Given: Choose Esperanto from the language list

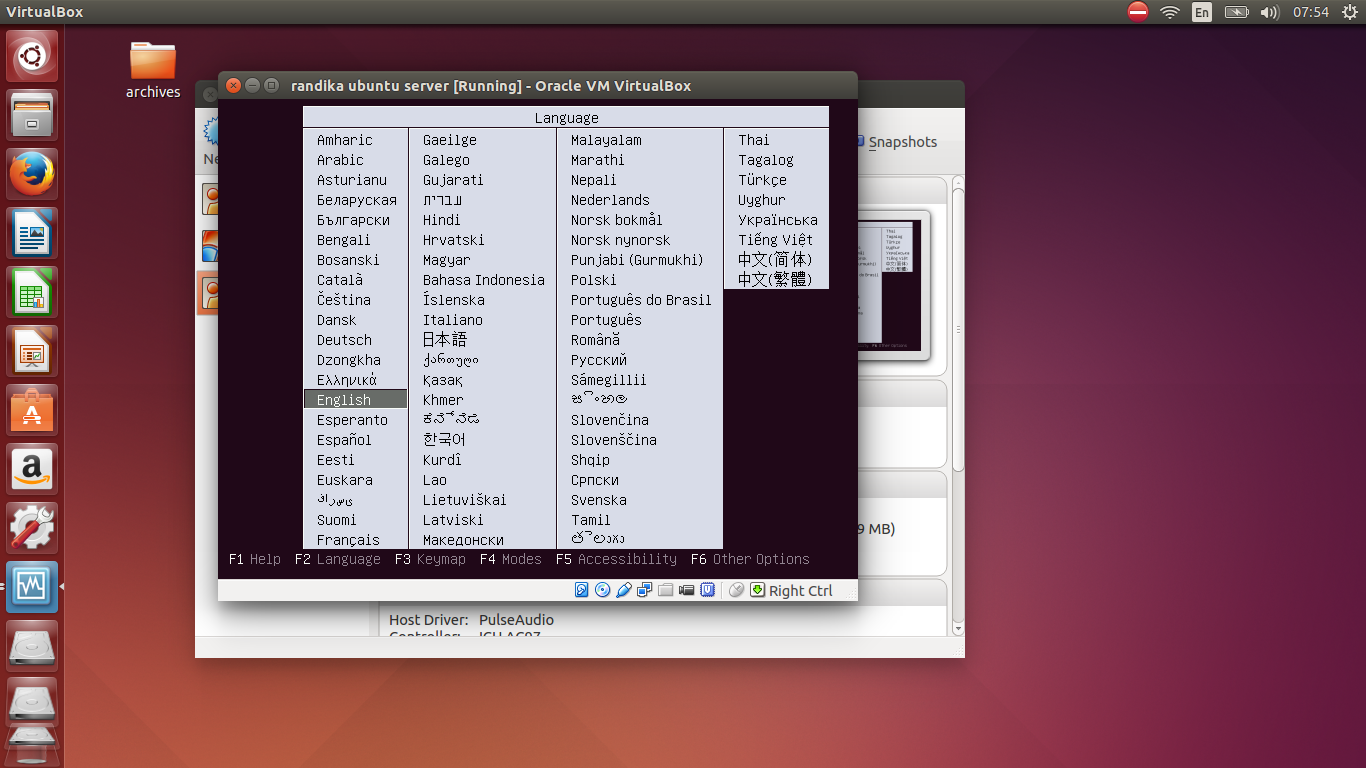Looking at the screenshot, I should (352, 420).
